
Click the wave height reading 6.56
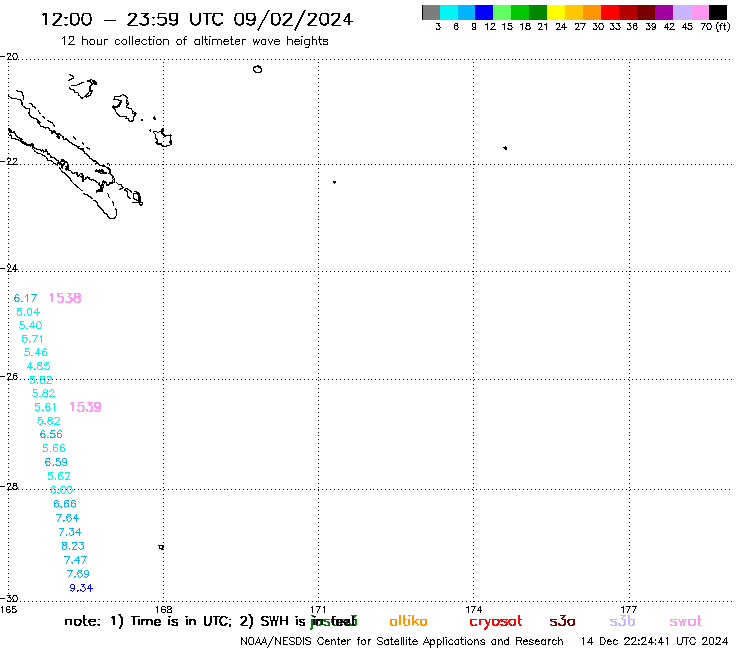pos(51,434)
